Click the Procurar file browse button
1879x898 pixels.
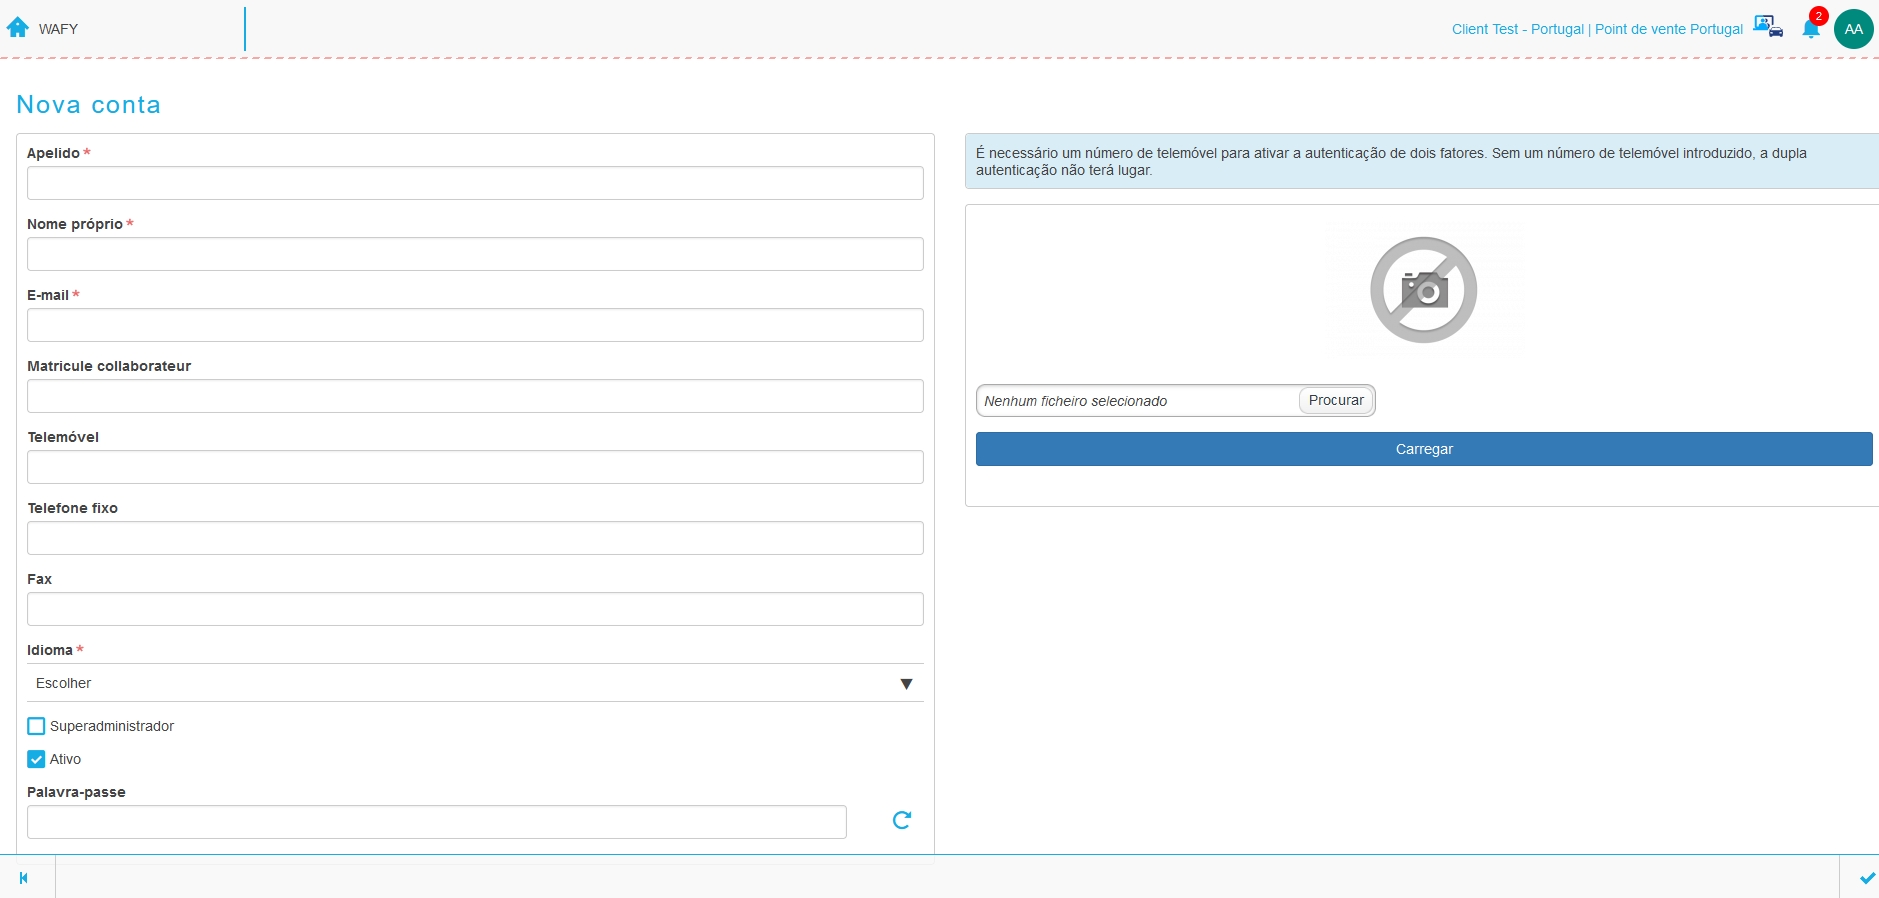point(1336,400)
